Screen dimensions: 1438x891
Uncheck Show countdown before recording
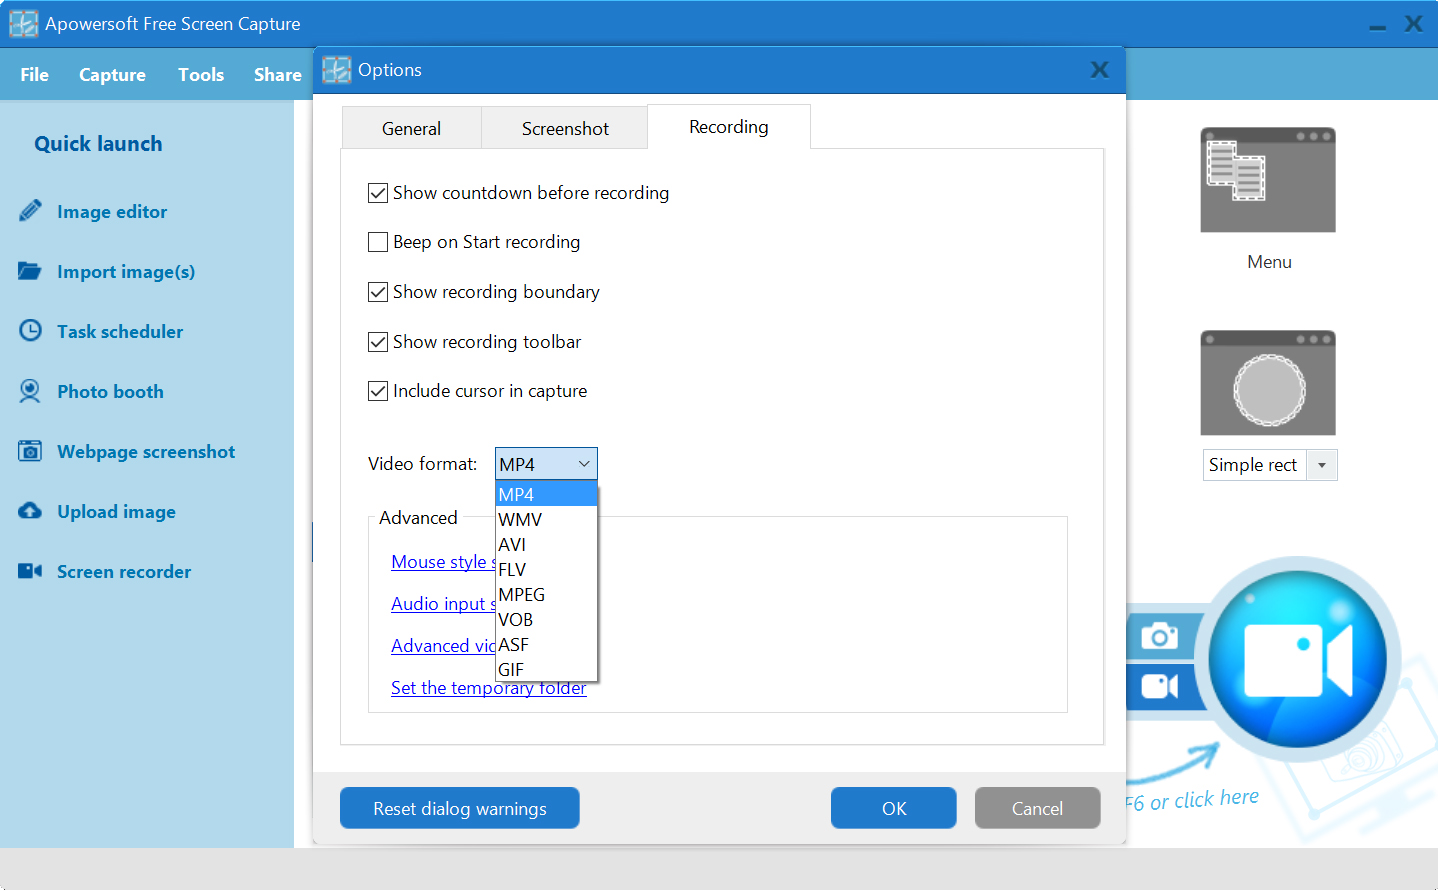point(378,193)
